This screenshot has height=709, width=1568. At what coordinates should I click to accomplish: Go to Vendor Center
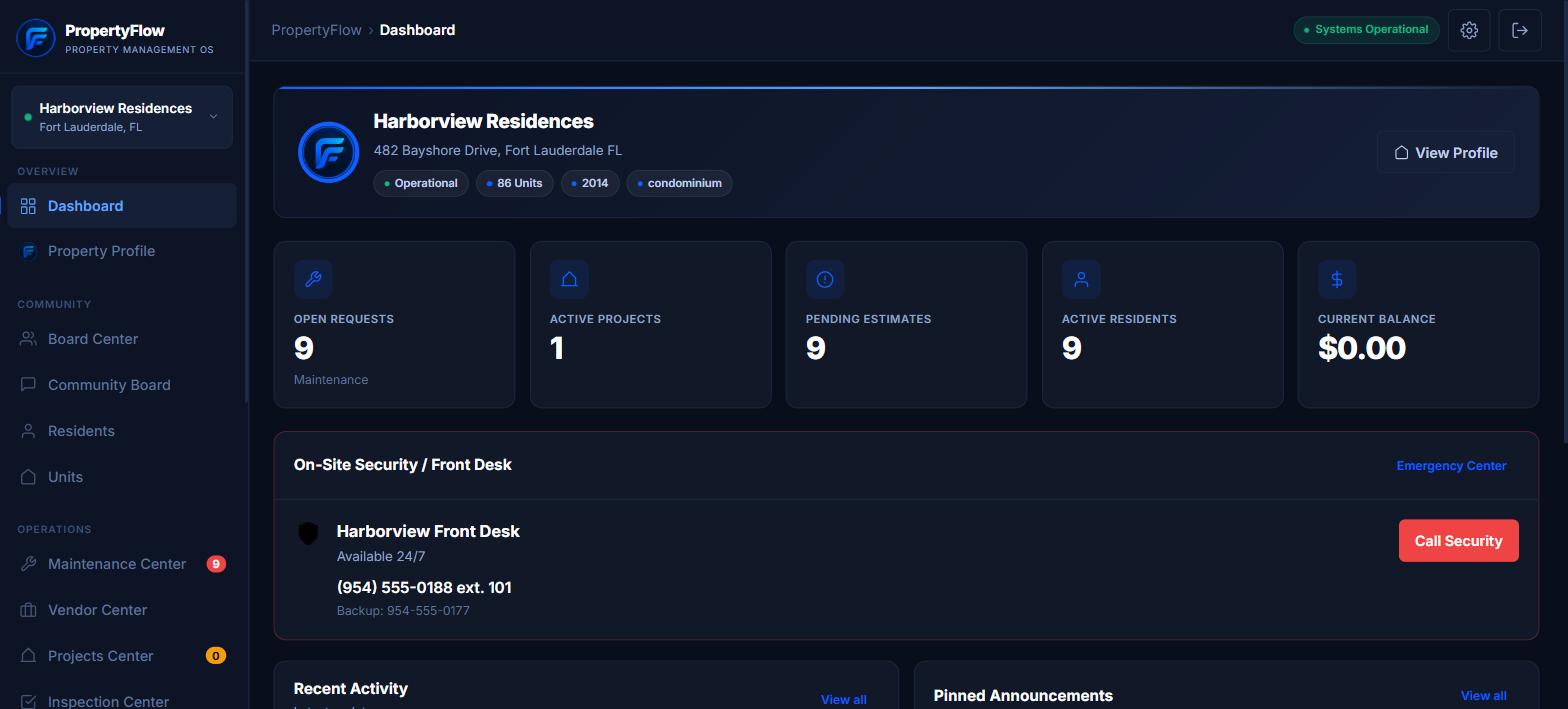tap(122, 610)
